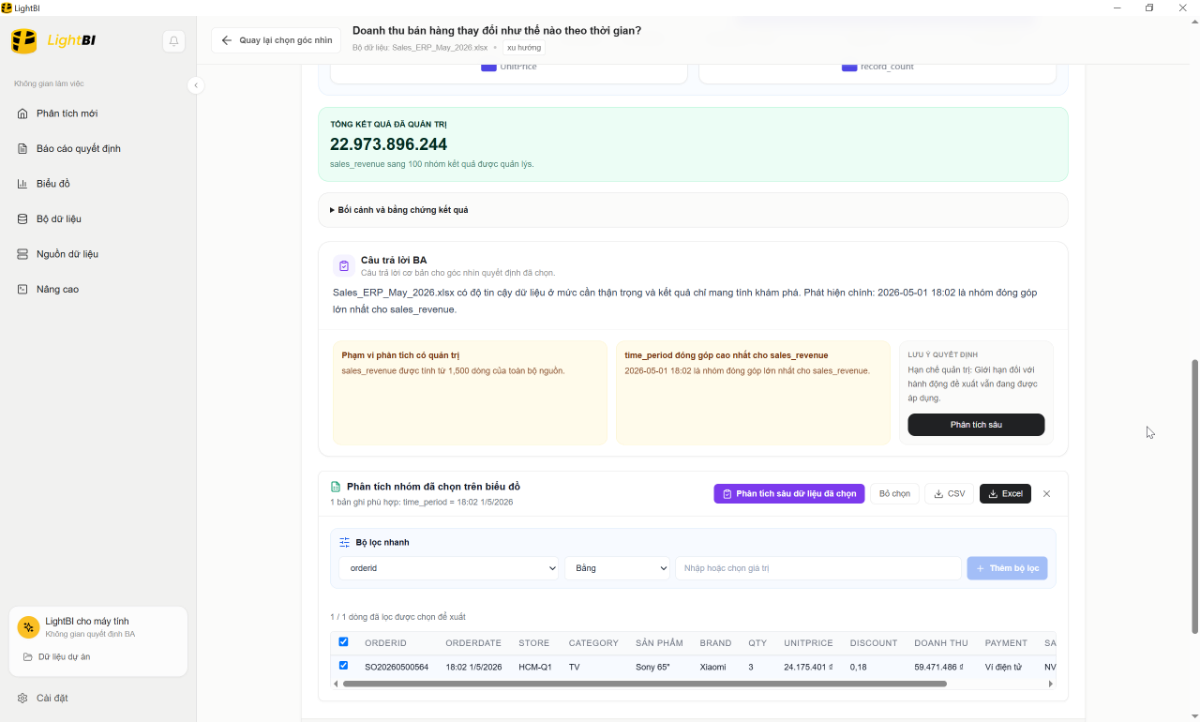Image resolution: width=1200 pixels, height=722 pixels.
Task: Click the Phân tích mới home icon
Action: tap(23, 113)
